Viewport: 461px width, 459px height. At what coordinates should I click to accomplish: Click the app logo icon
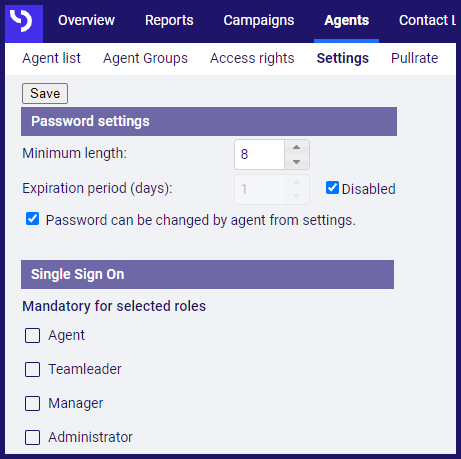24,24
